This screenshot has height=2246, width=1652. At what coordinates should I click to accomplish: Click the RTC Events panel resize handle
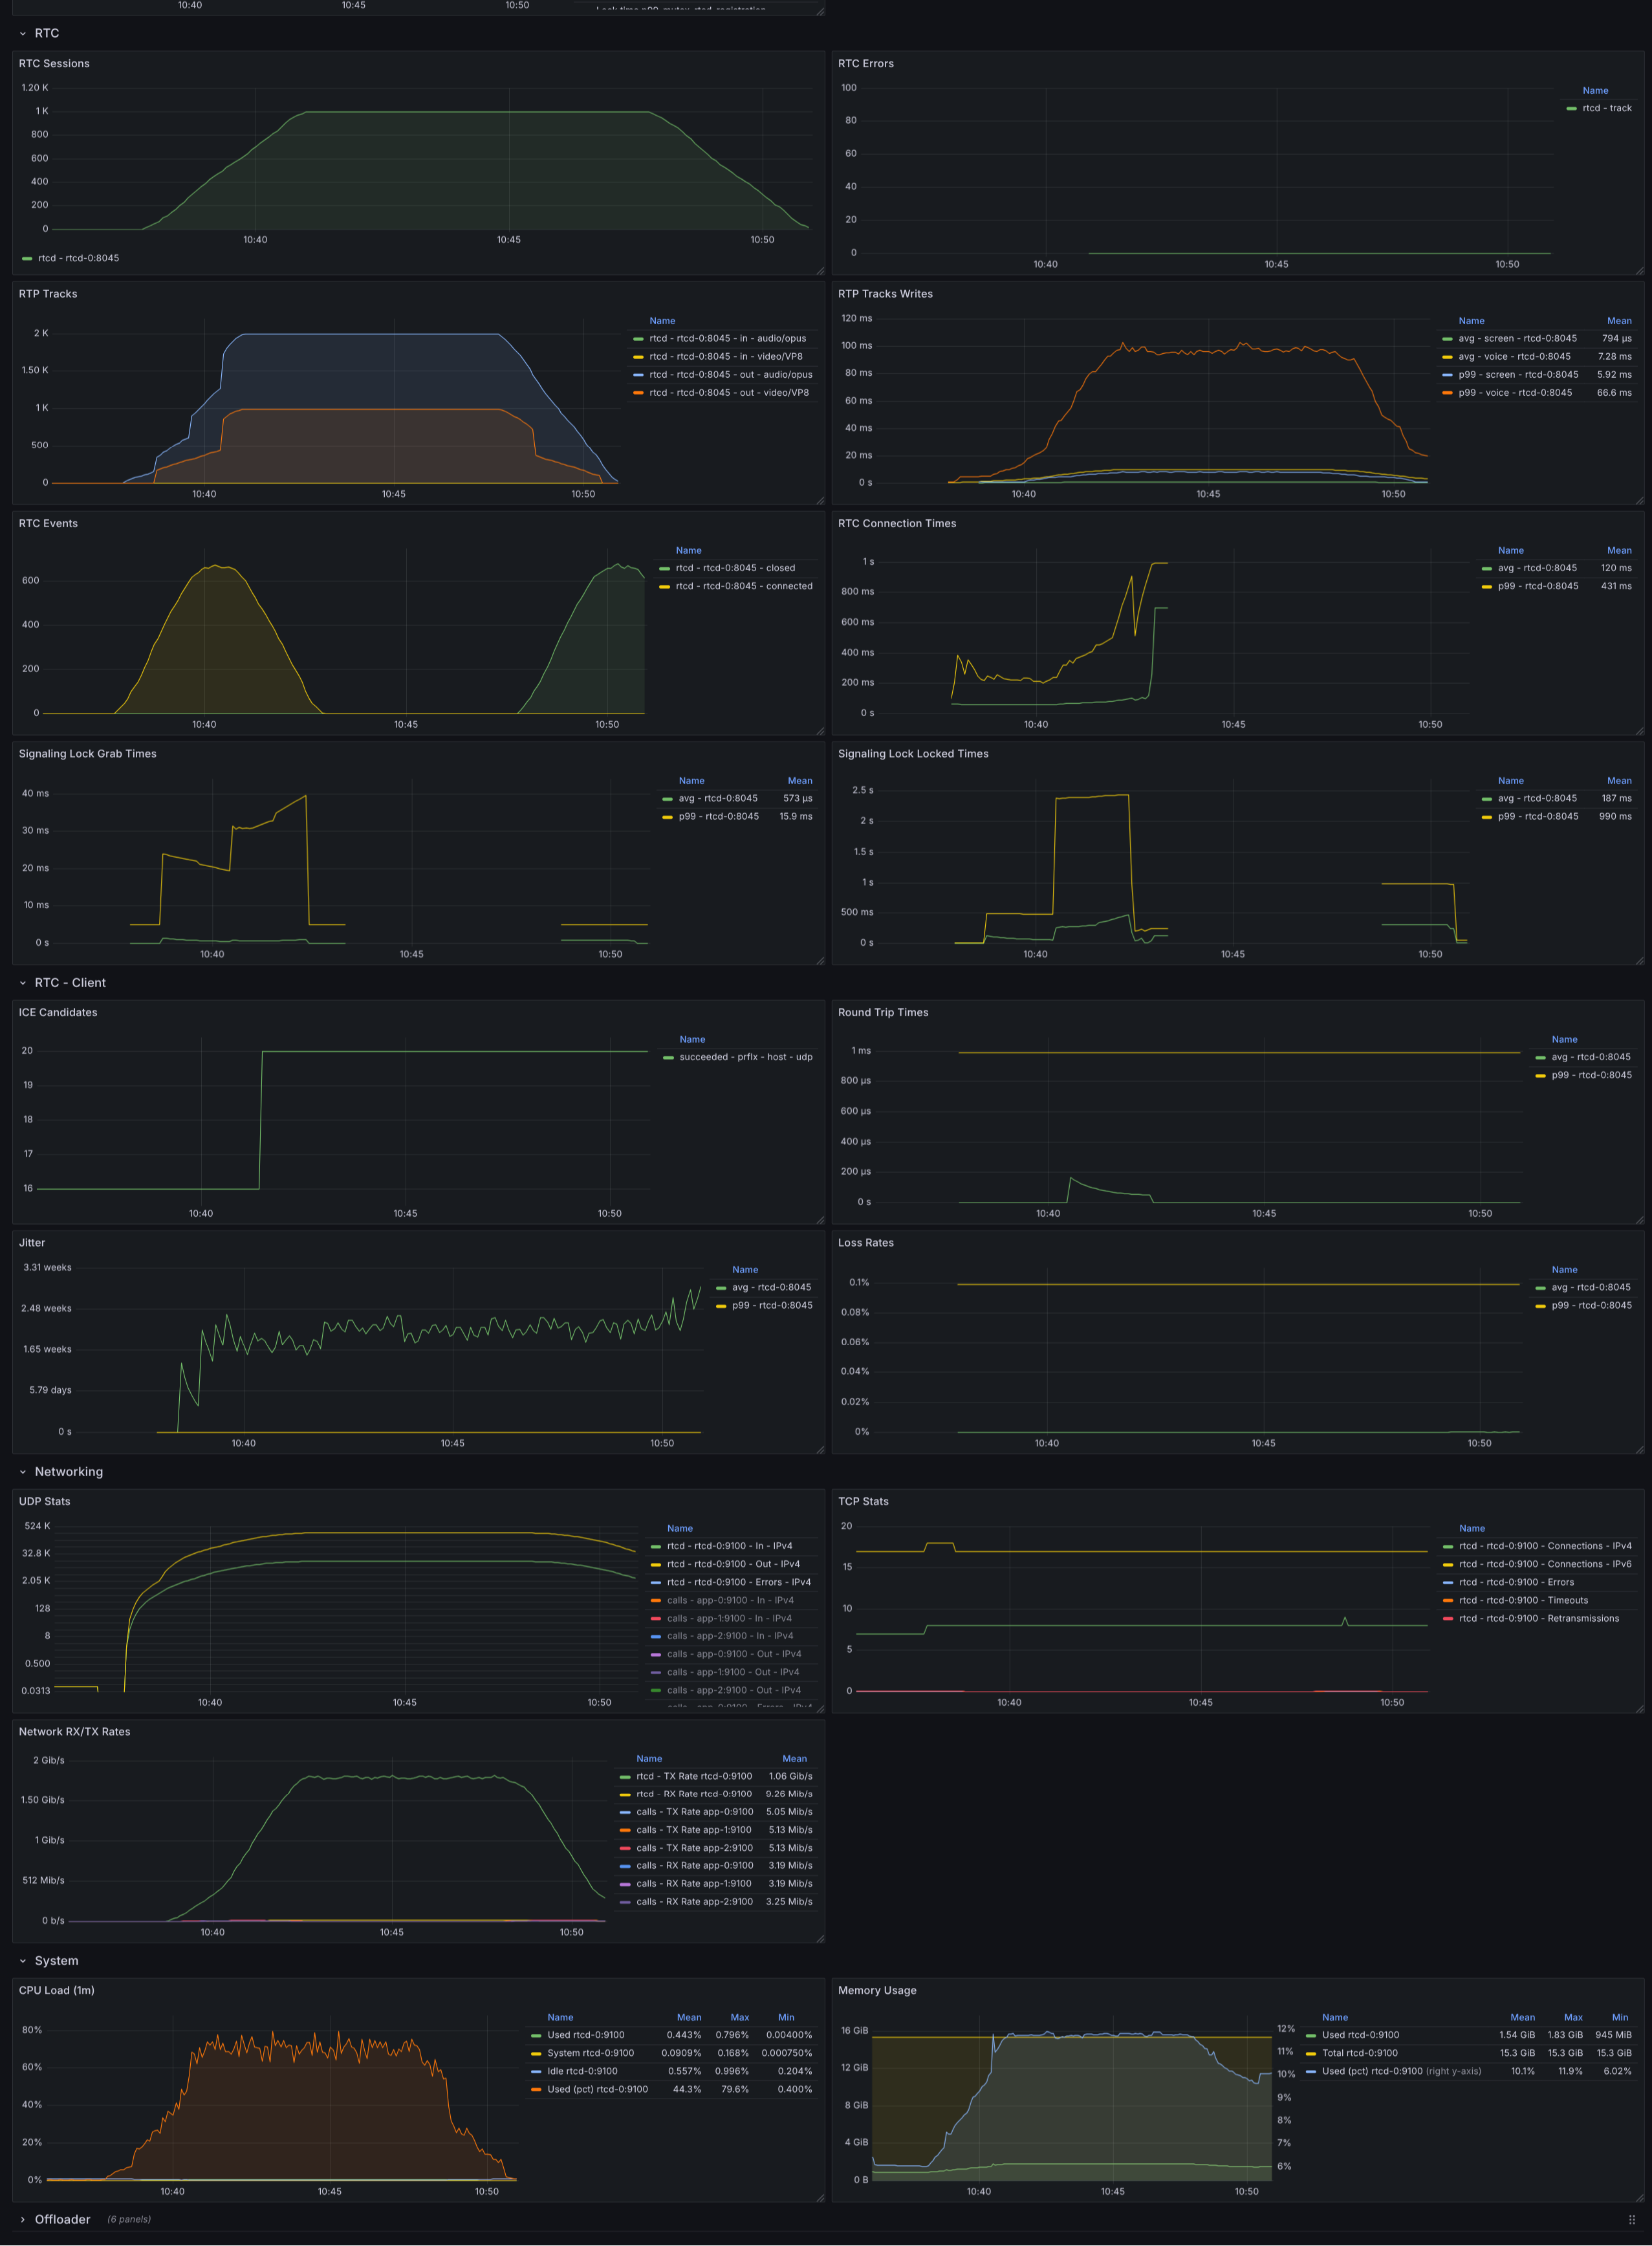(x=820, y=730)
